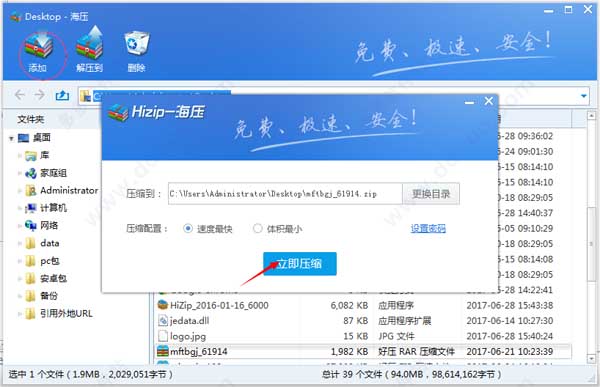Expand the 计算机 tree node
Viewport: 600px width, 387px height.
[x=20, y=208]
